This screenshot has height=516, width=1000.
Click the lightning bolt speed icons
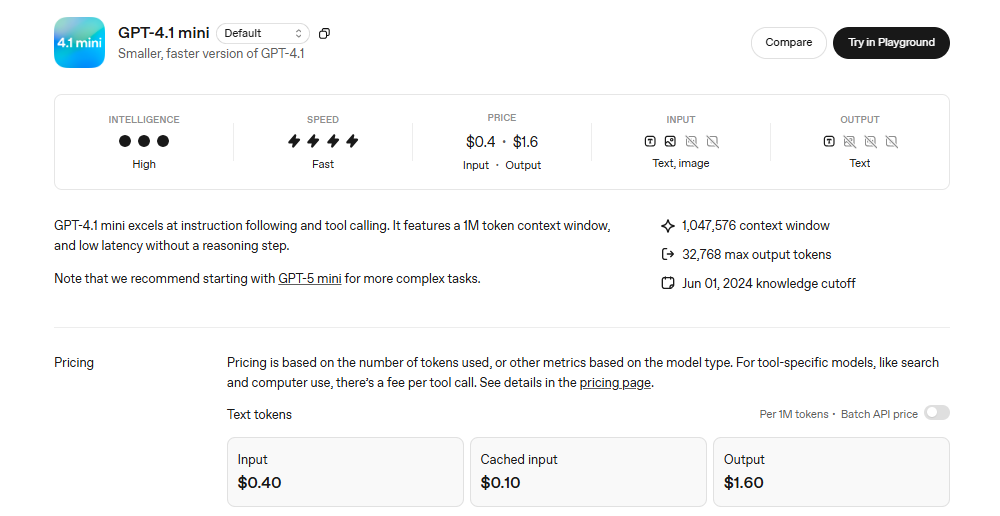323,141
